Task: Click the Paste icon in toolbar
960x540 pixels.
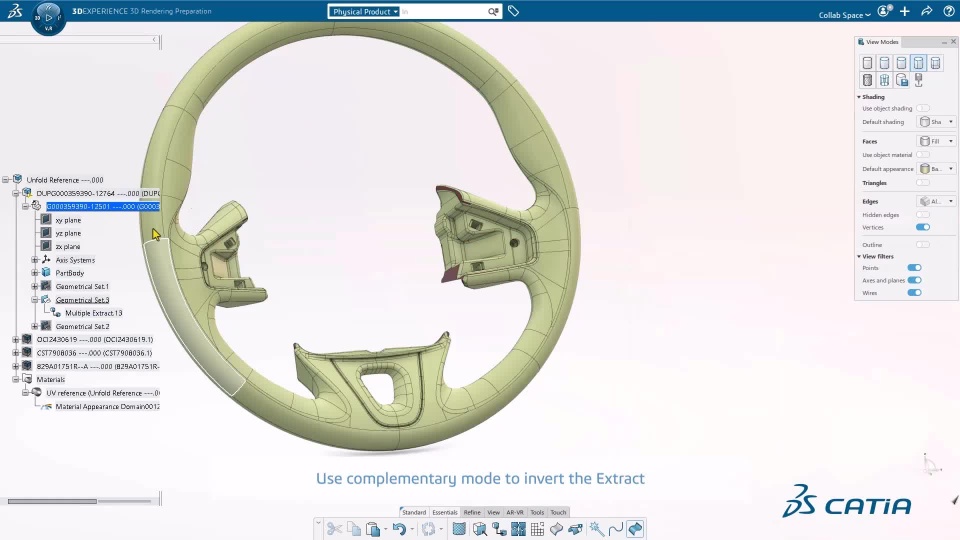Action: tap(372, 528)
